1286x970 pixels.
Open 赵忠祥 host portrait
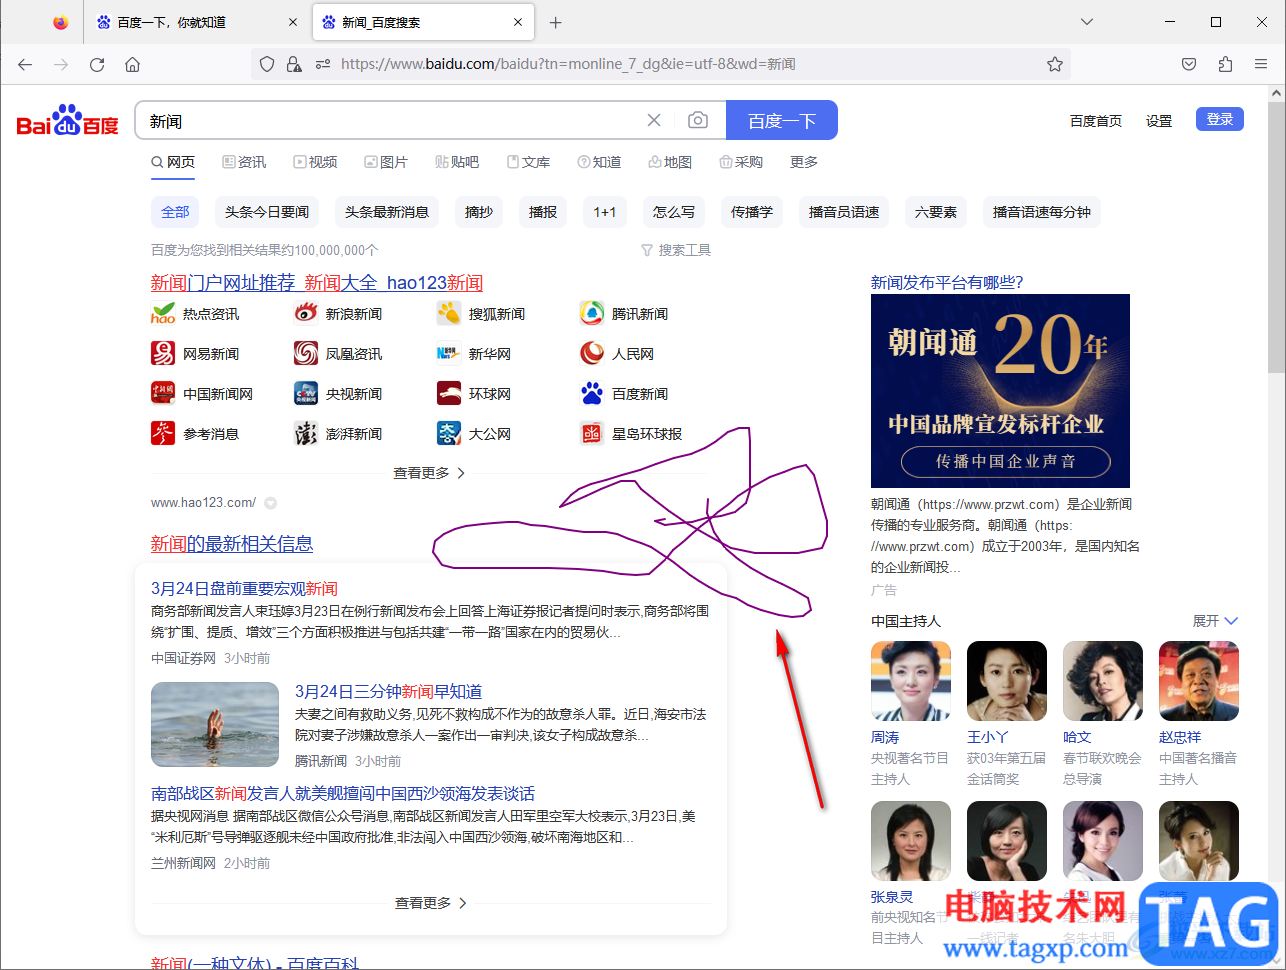pyautogui.click(x=1199, y=681)
